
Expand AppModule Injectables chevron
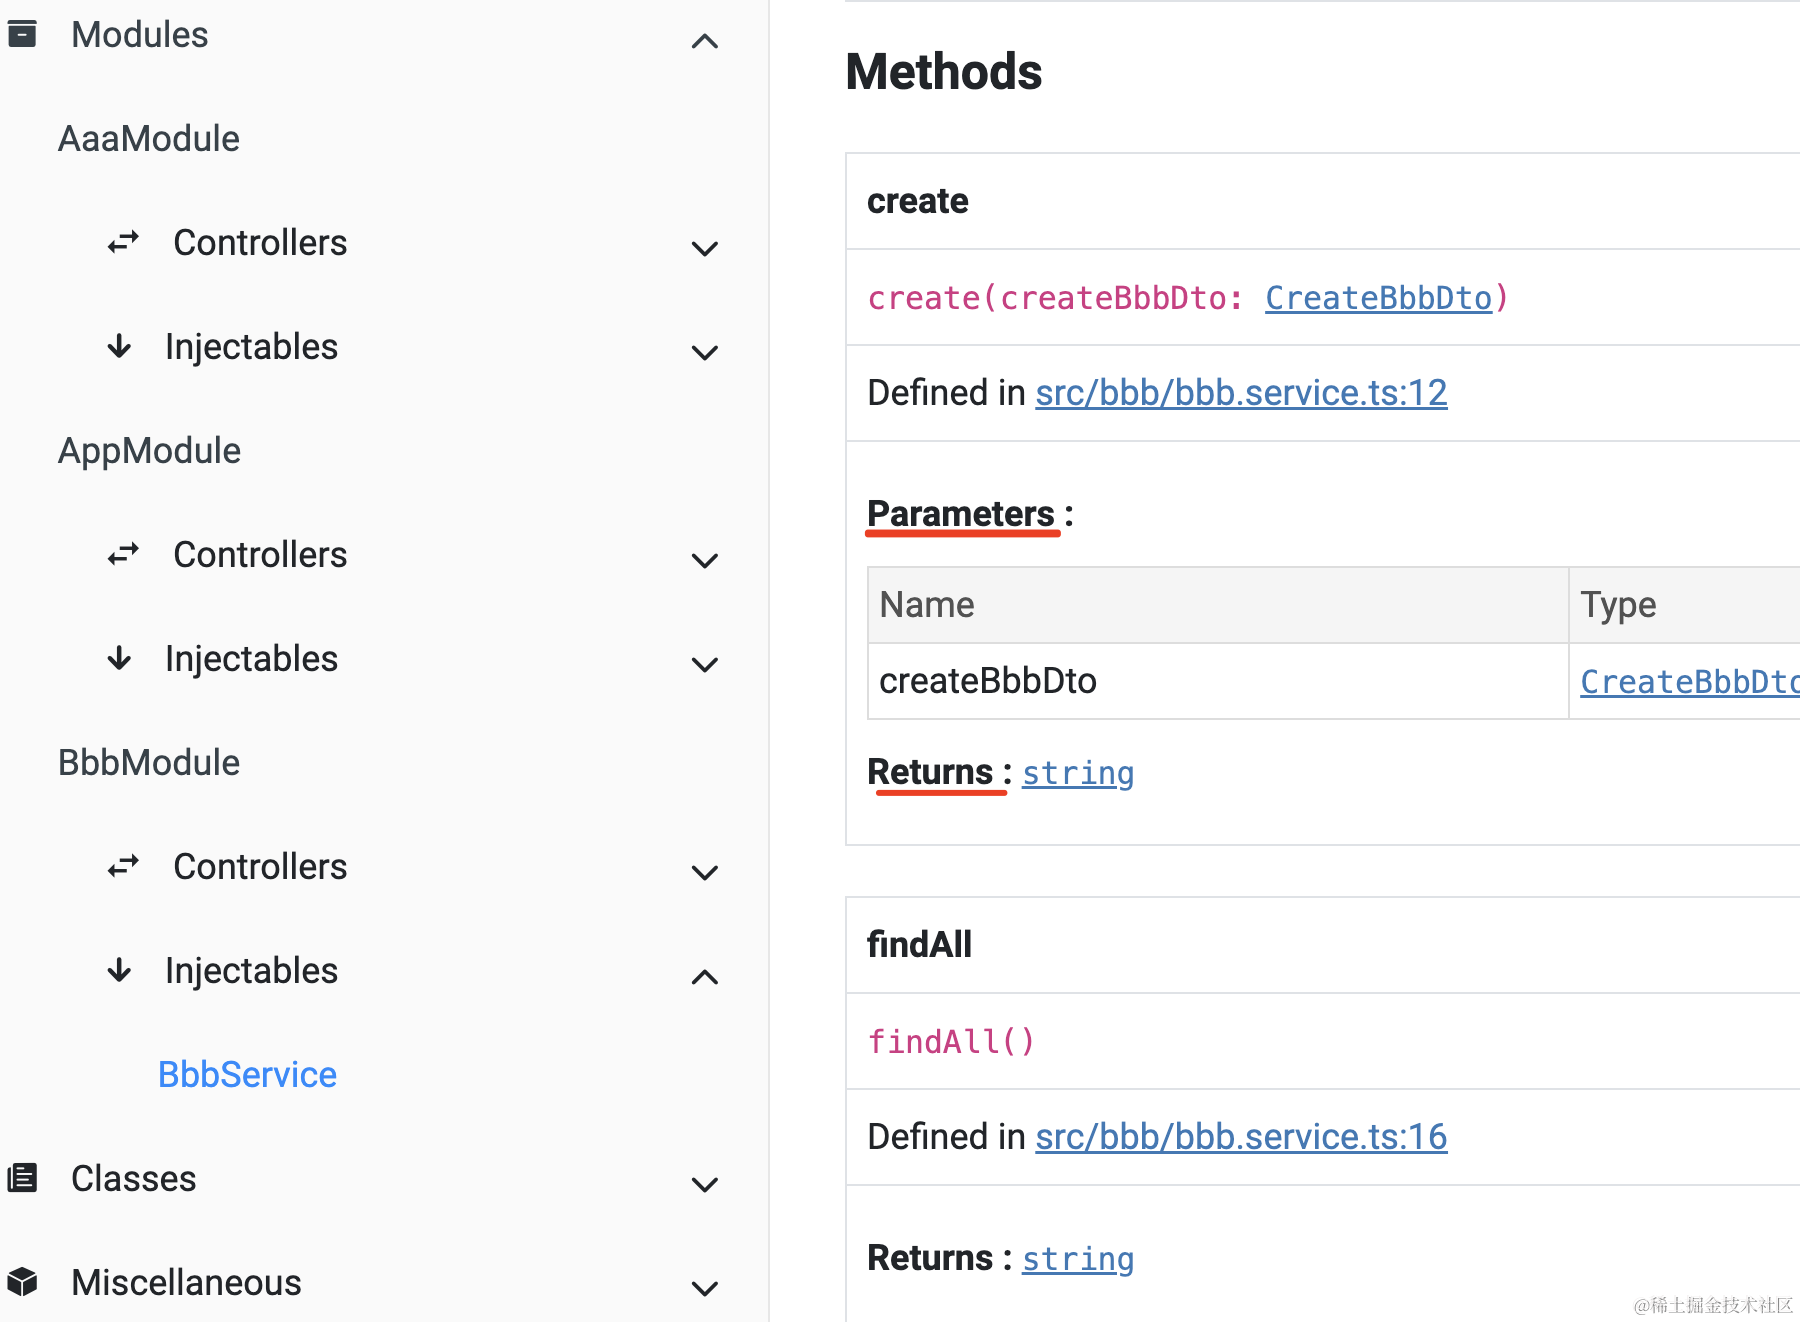[705, 664]
